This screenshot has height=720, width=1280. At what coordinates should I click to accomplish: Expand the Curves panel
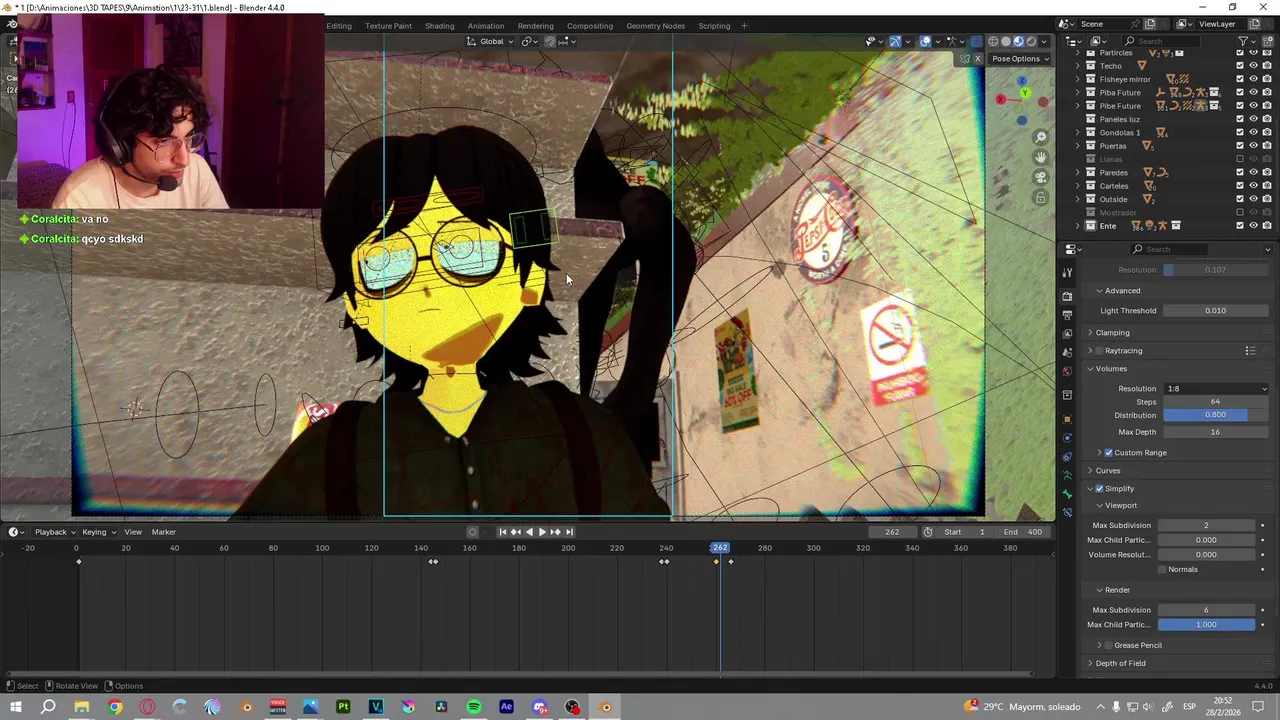tap(1107, 471)
